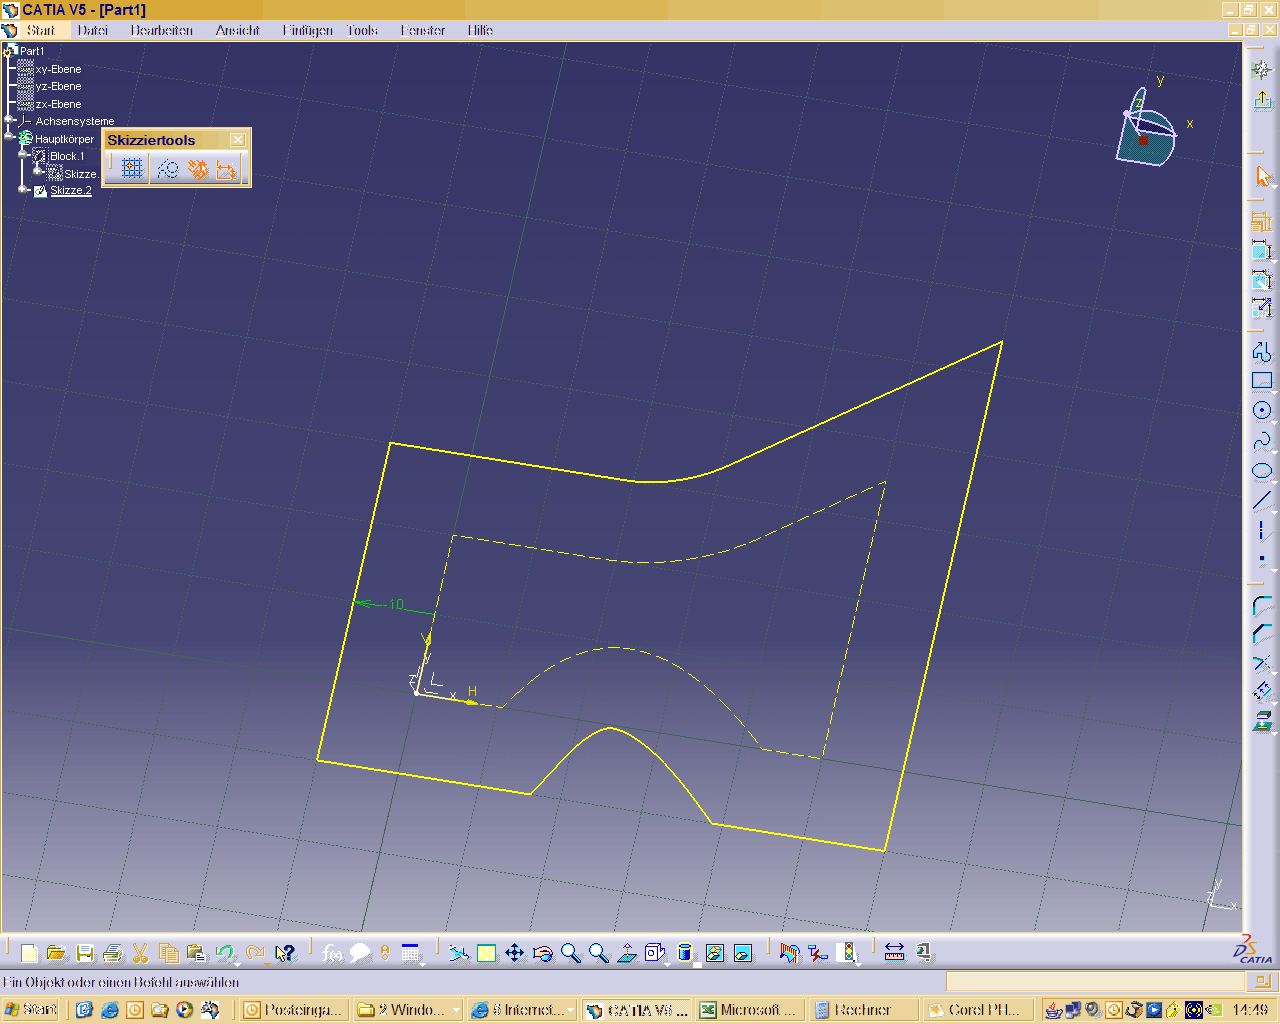Expand the Achsensysteme tree node
This screenshot has width=1280, height=1024.
[x=9, y=120]
